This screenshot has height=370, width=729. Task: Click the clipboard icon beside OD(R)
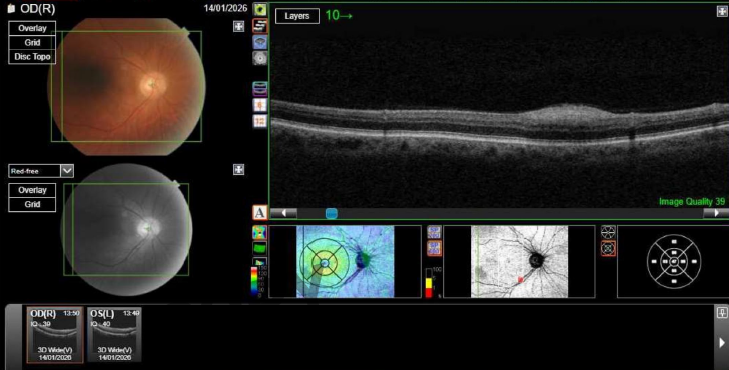click(12, 8)
